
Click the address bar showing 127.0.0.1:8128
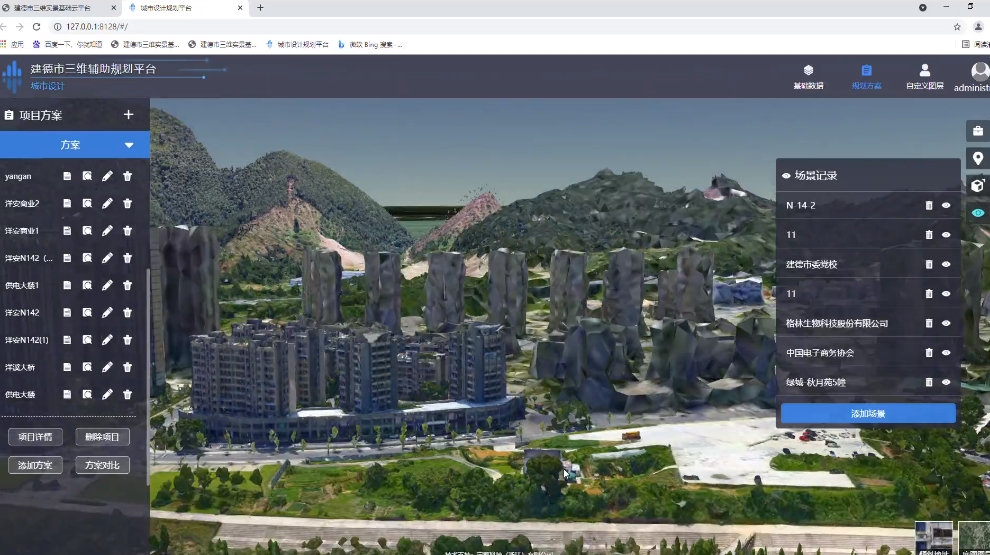[x=499, y=27]
